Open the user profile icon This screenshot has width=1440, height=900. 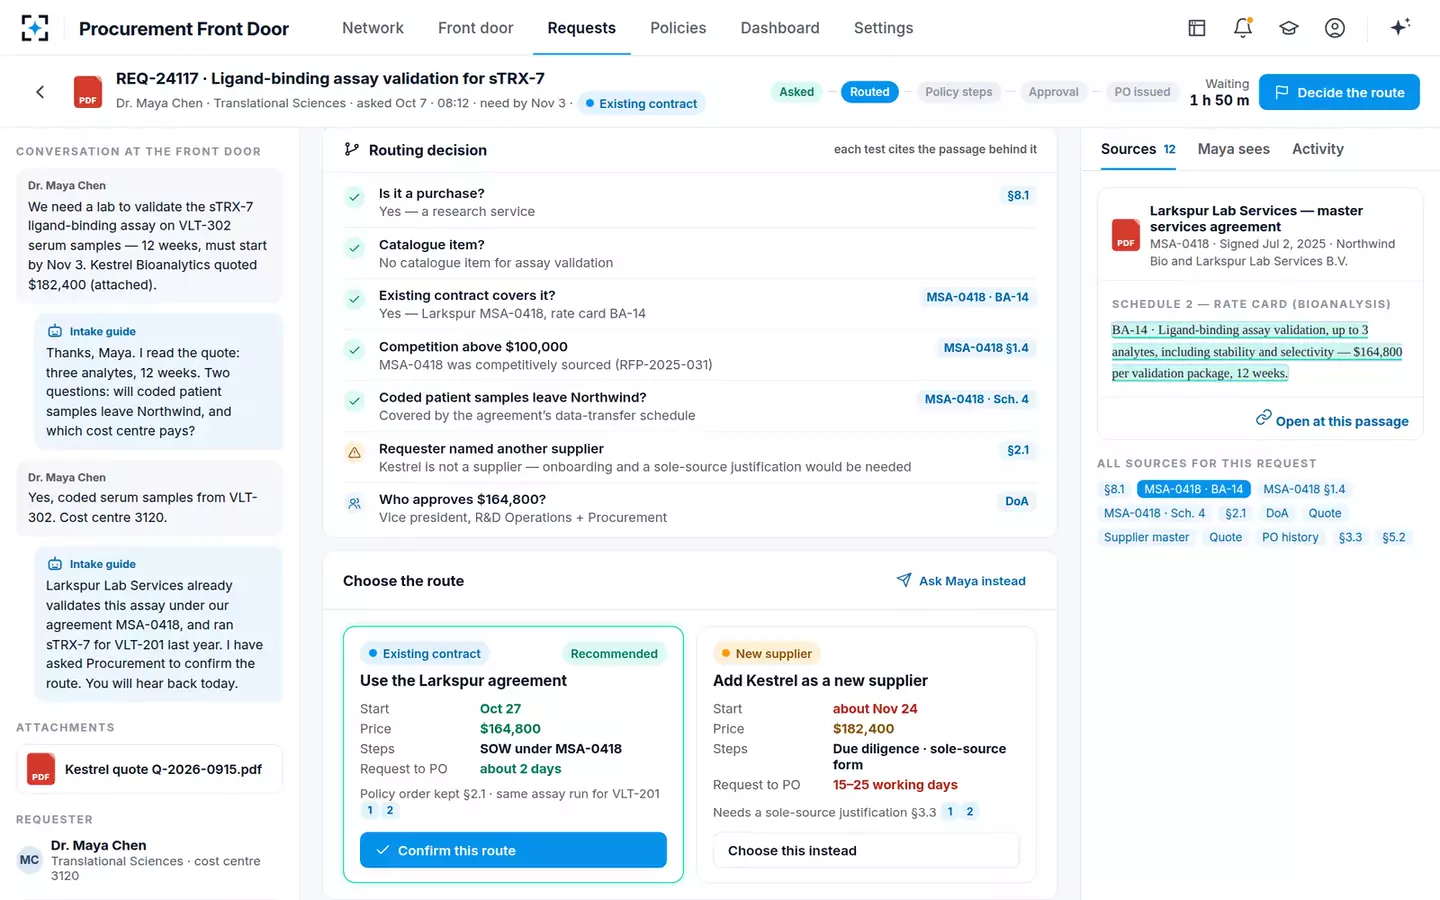[x=1335, y=28]
